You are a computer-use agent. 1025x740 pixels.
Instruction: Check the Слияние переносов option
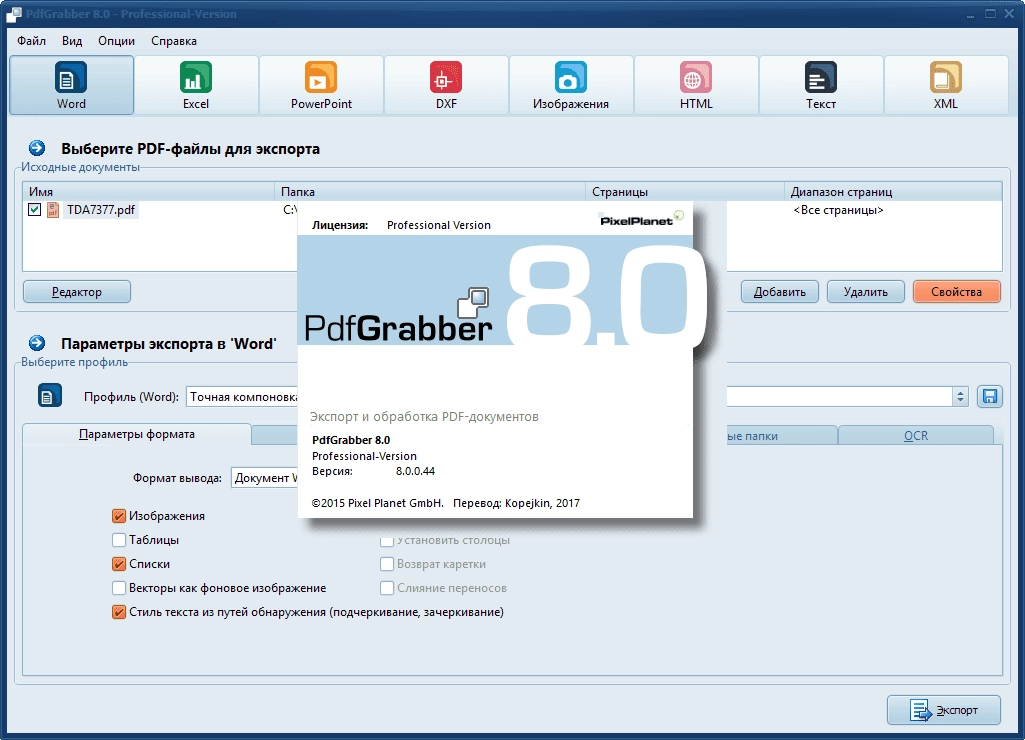pyautogui.click(x=387, y=588)
